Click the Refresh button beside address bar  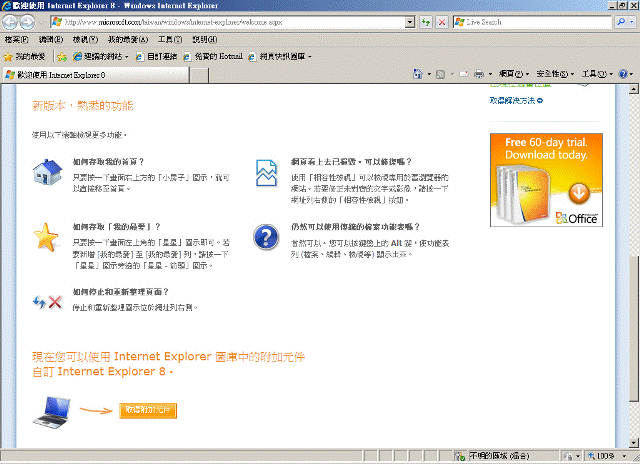click(426, 21)
